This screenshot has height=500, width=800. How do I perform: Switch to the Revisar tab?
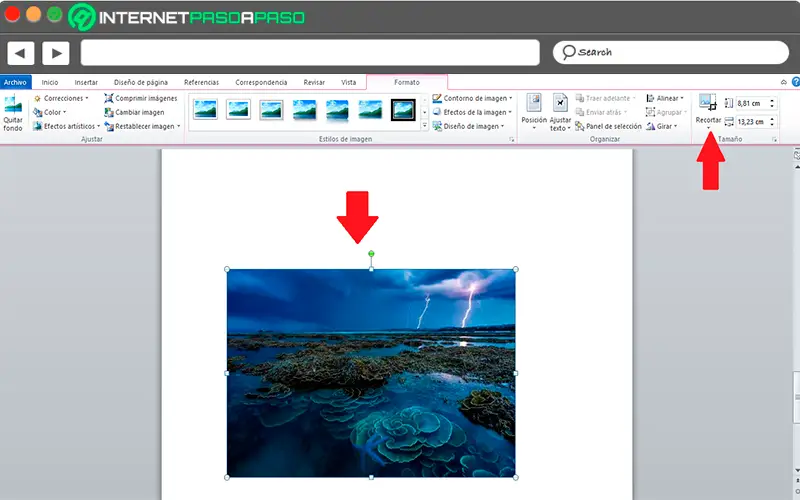(314, 82)
